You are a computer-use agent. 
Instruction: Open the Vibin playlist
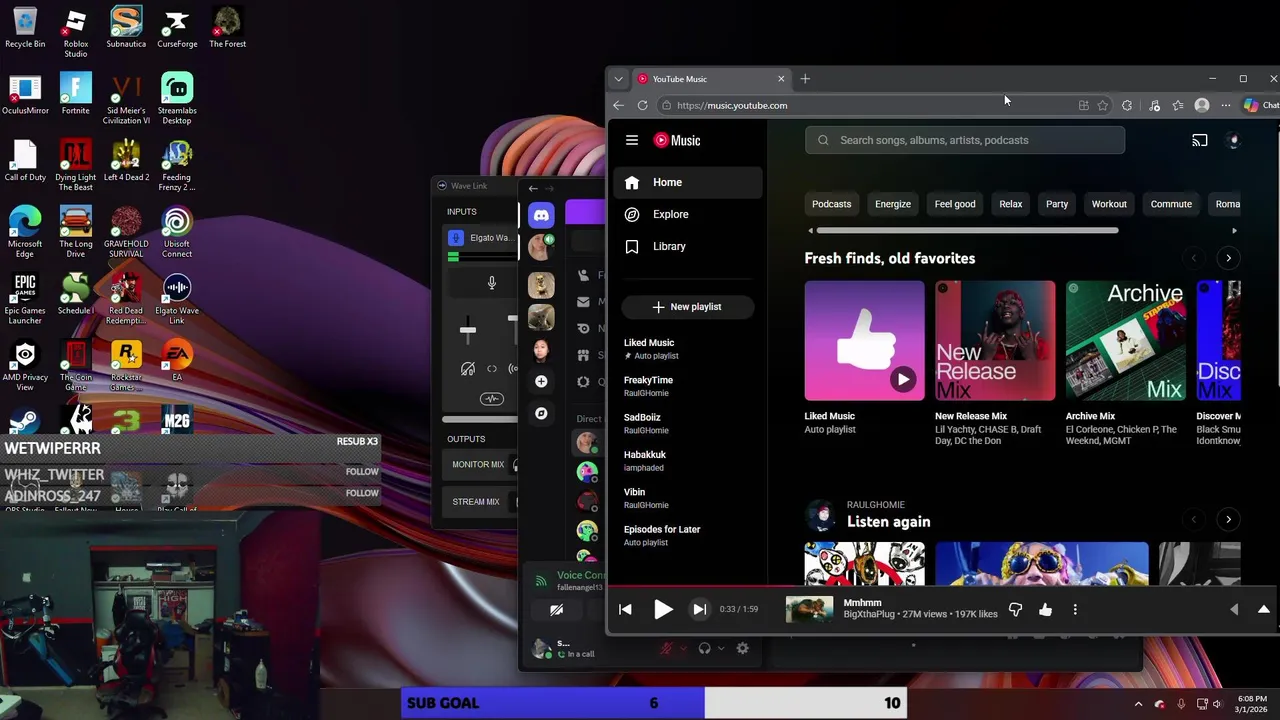tap(688, 498)
